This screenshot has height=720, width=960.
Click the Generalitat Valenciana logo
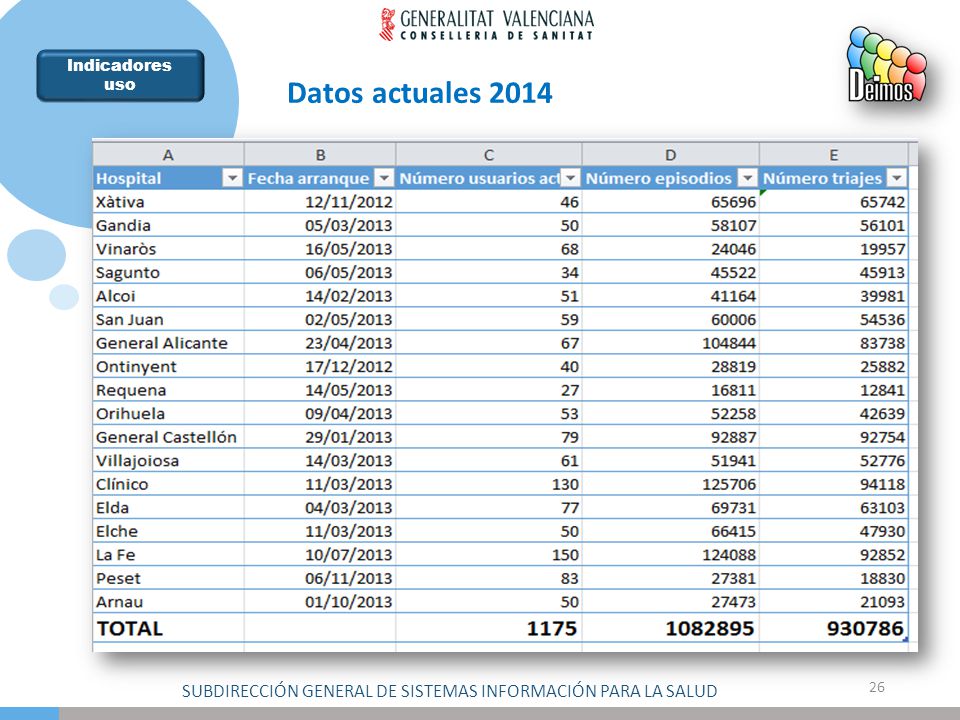pyautogui.click(x=487, y=24)
